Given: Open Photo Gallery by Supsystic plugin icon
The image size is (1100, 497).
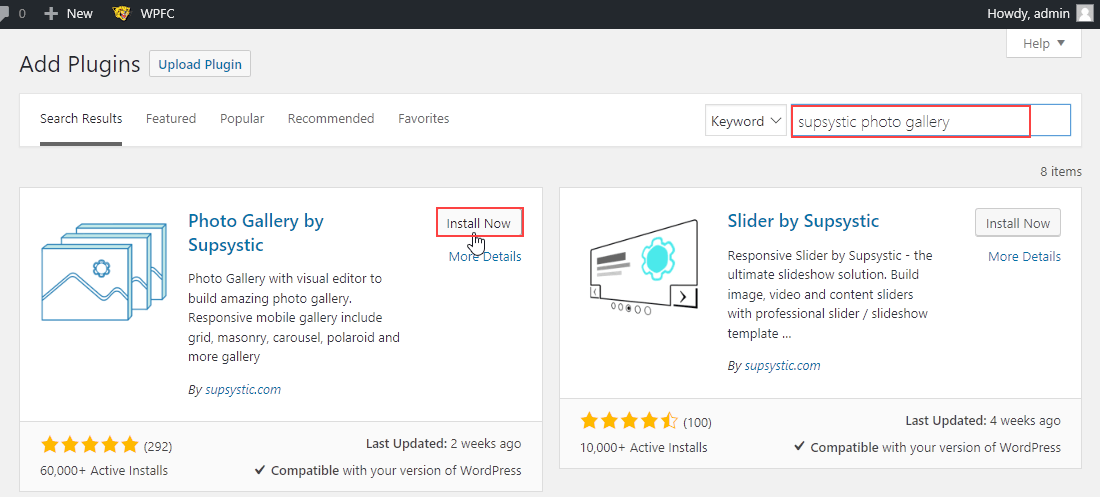Looking at the screenshot, I should tap(105, 272).
